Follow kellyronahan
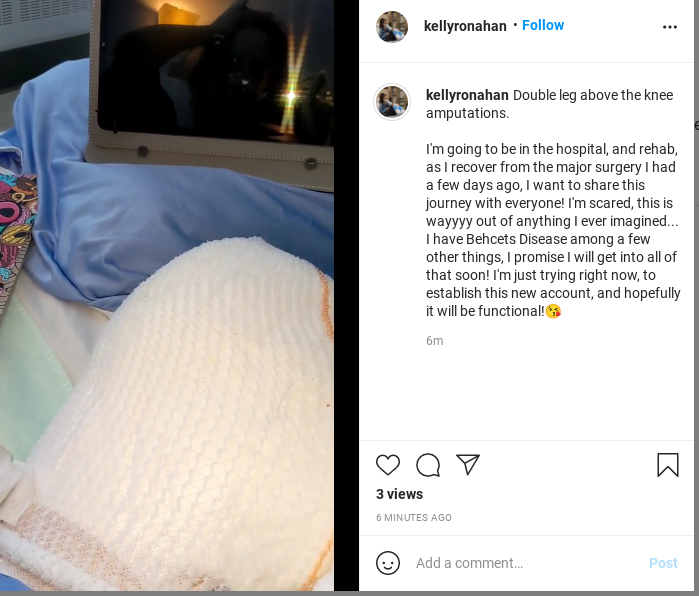699x596 pixels. click(x=543, y=25)
